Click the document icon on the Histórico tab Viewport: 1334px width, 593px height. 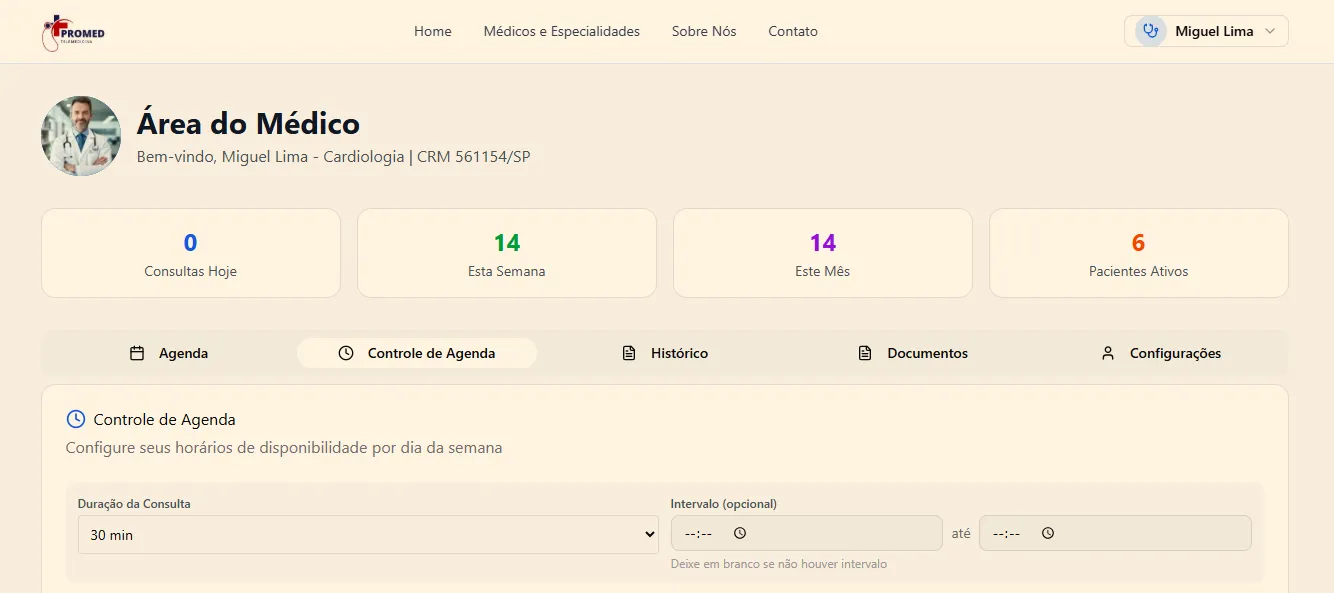pyautogui.click(x=629, y=353)
